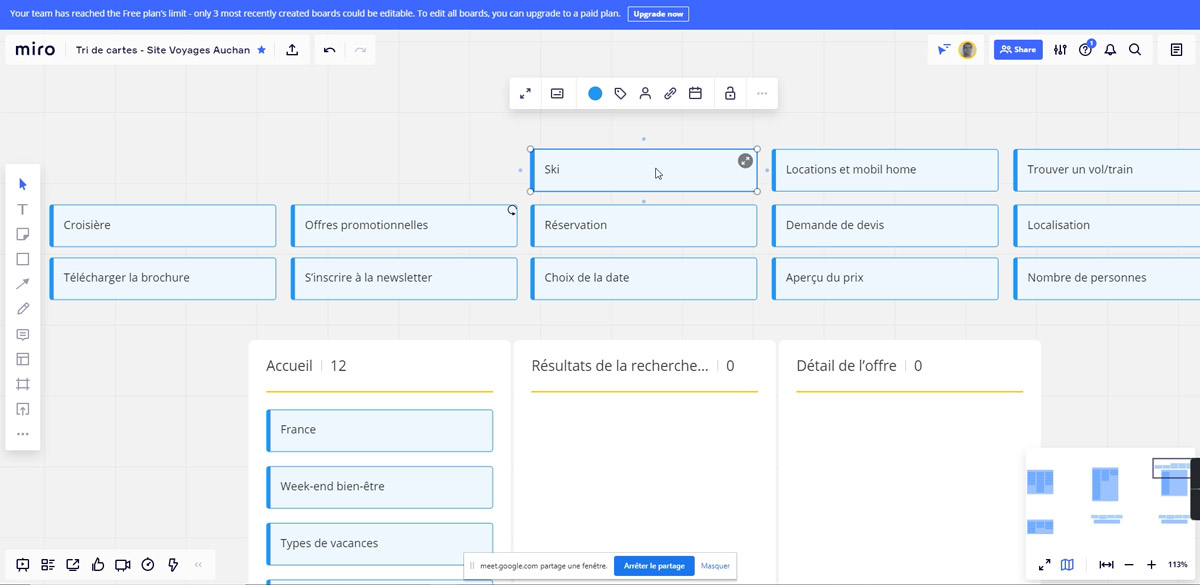The height and width of the screenshot is (585, 1200).
Task: Collapse the bottom toolbar with double chevron
Action: (198, 565)
